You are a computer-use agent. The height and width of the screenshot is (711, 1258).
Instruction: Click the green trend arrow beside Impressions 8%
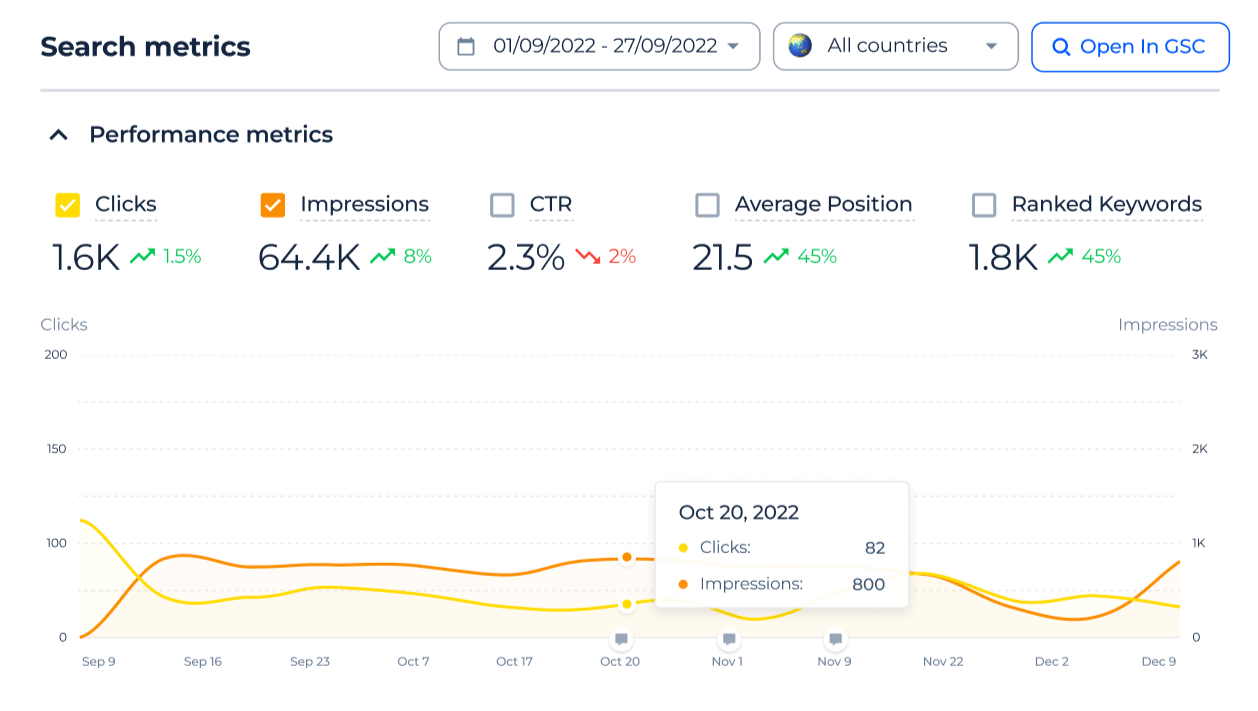(x=382, y=256)
